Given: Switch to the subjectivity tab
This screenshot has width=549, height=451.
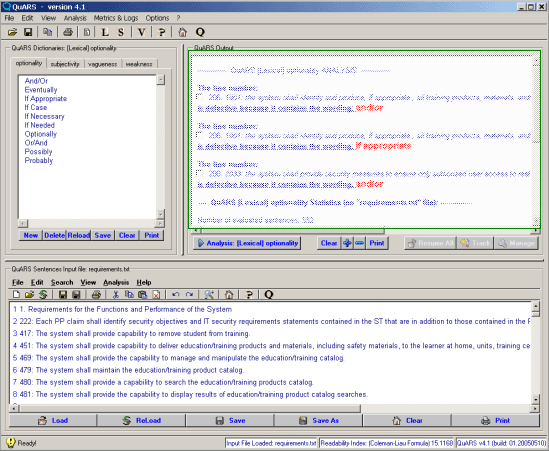Looking at the screenshot, I should [65, 64].
